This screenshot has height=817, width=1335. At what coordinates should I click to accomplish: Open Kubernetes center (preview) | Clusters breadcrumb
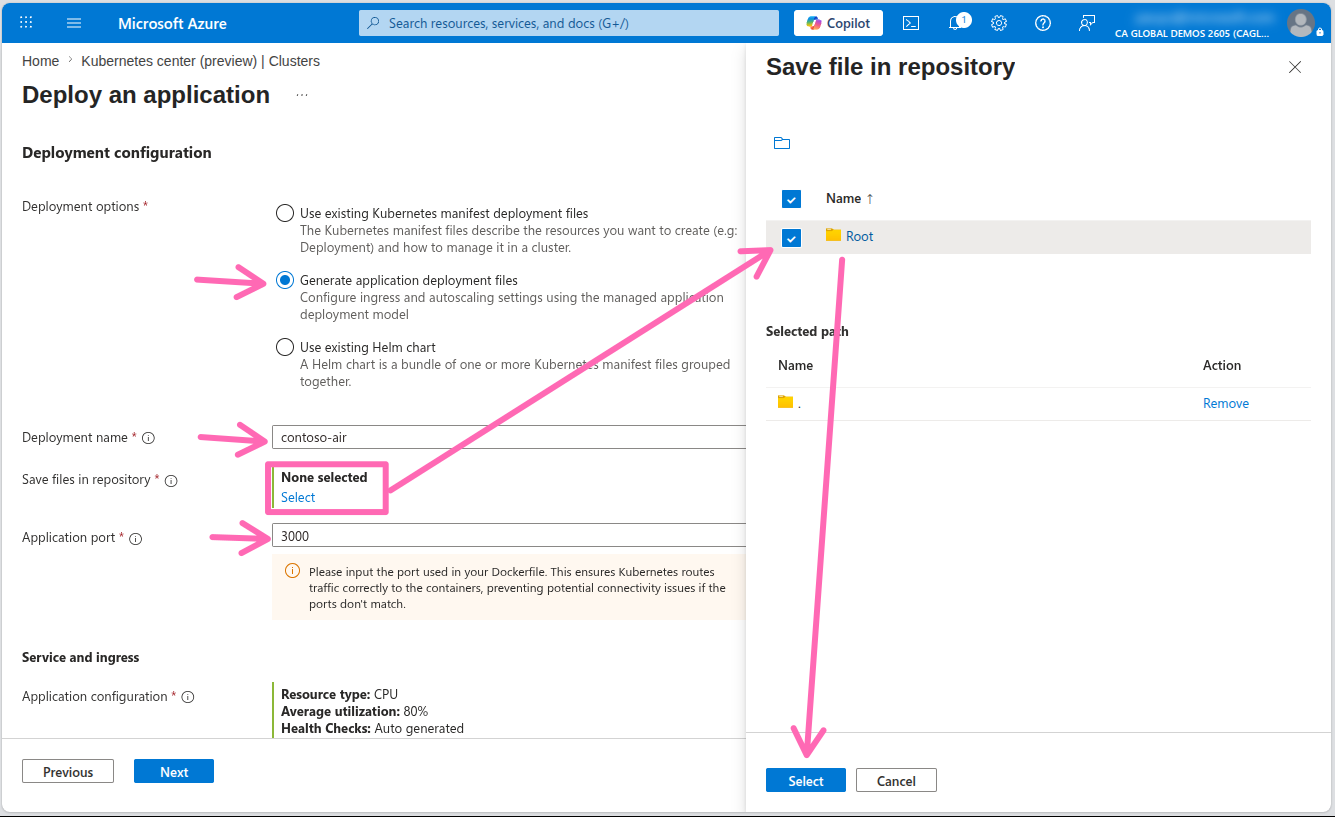pos(200,61)
